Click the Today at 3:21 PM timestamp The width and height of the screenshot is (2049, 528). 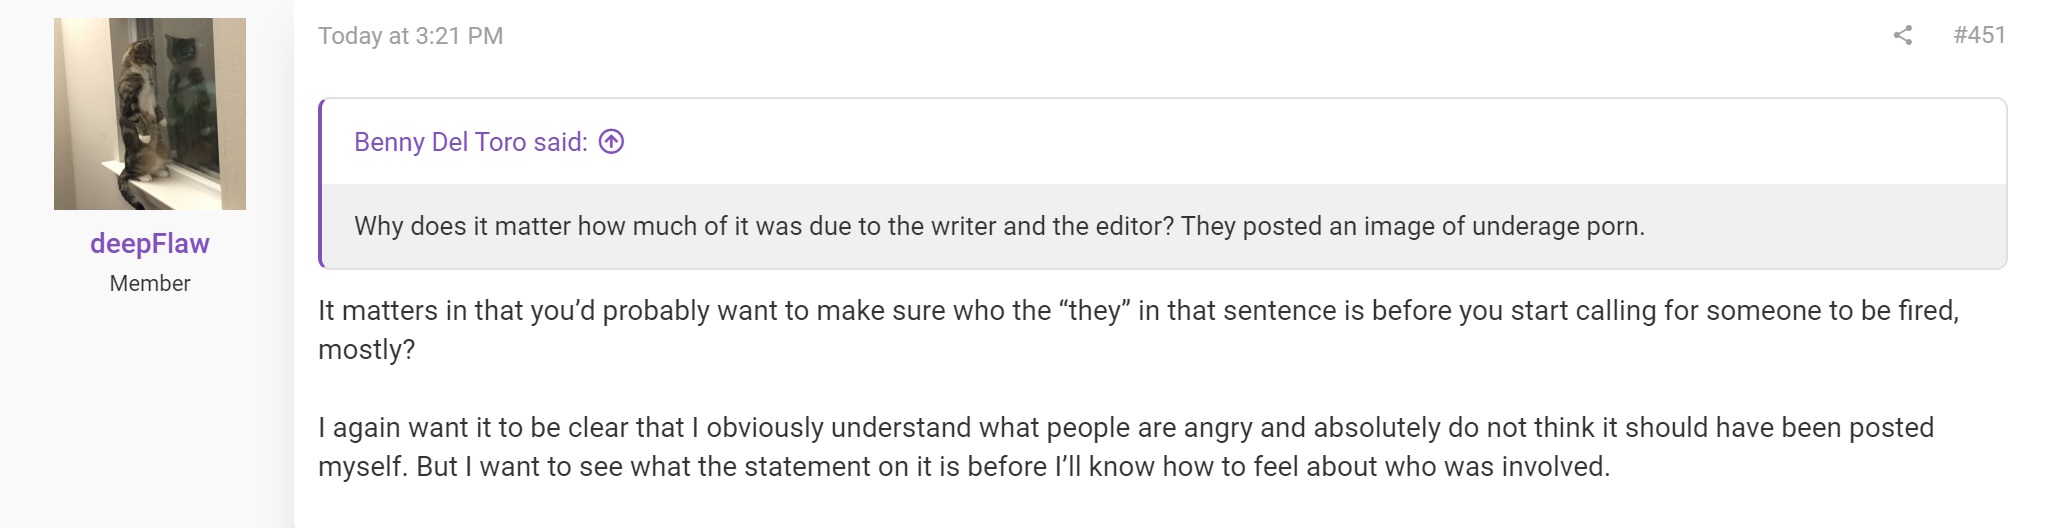click(410, 36)
